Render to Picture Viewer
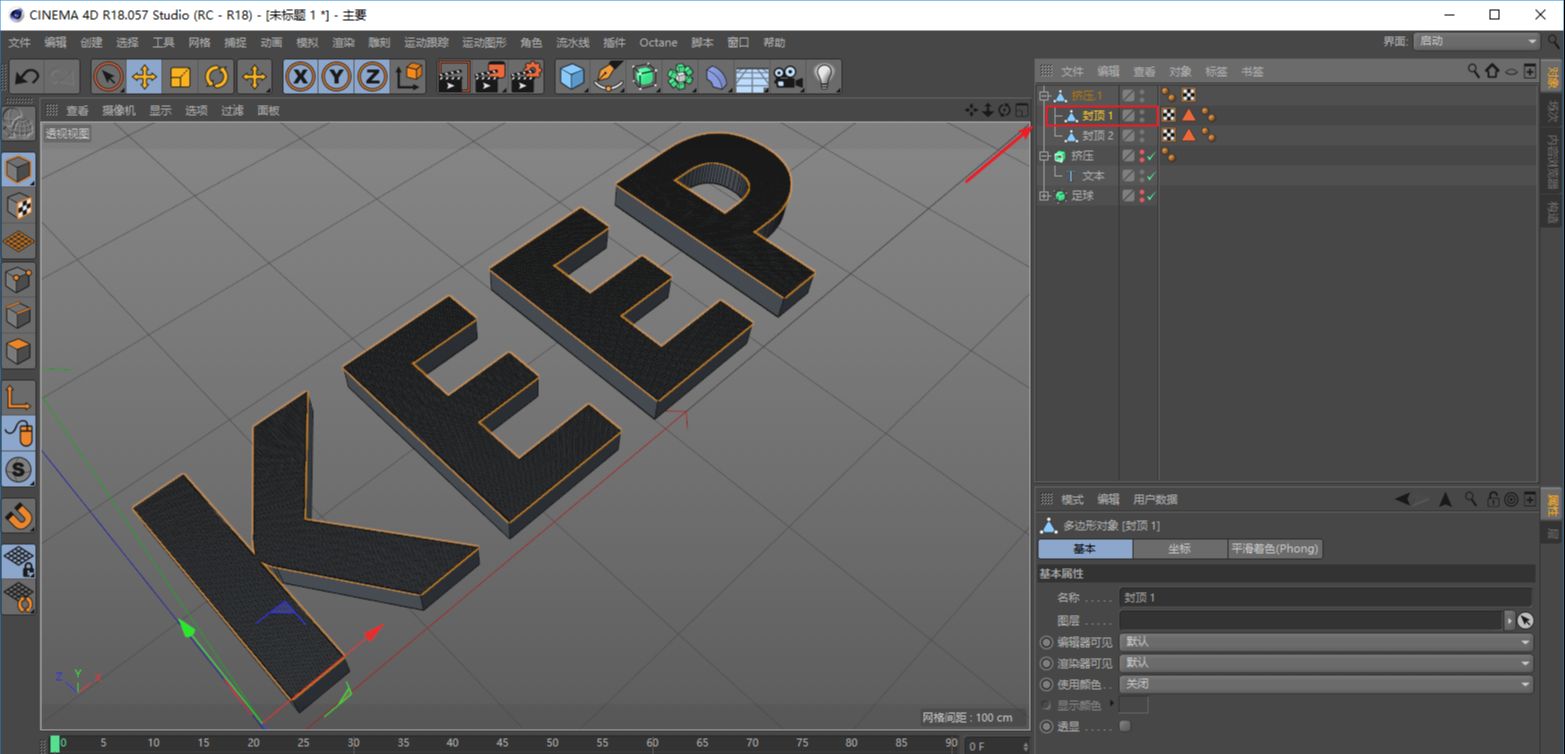The width and height of the screenshot is (1565, 754). tap(490, 77)
